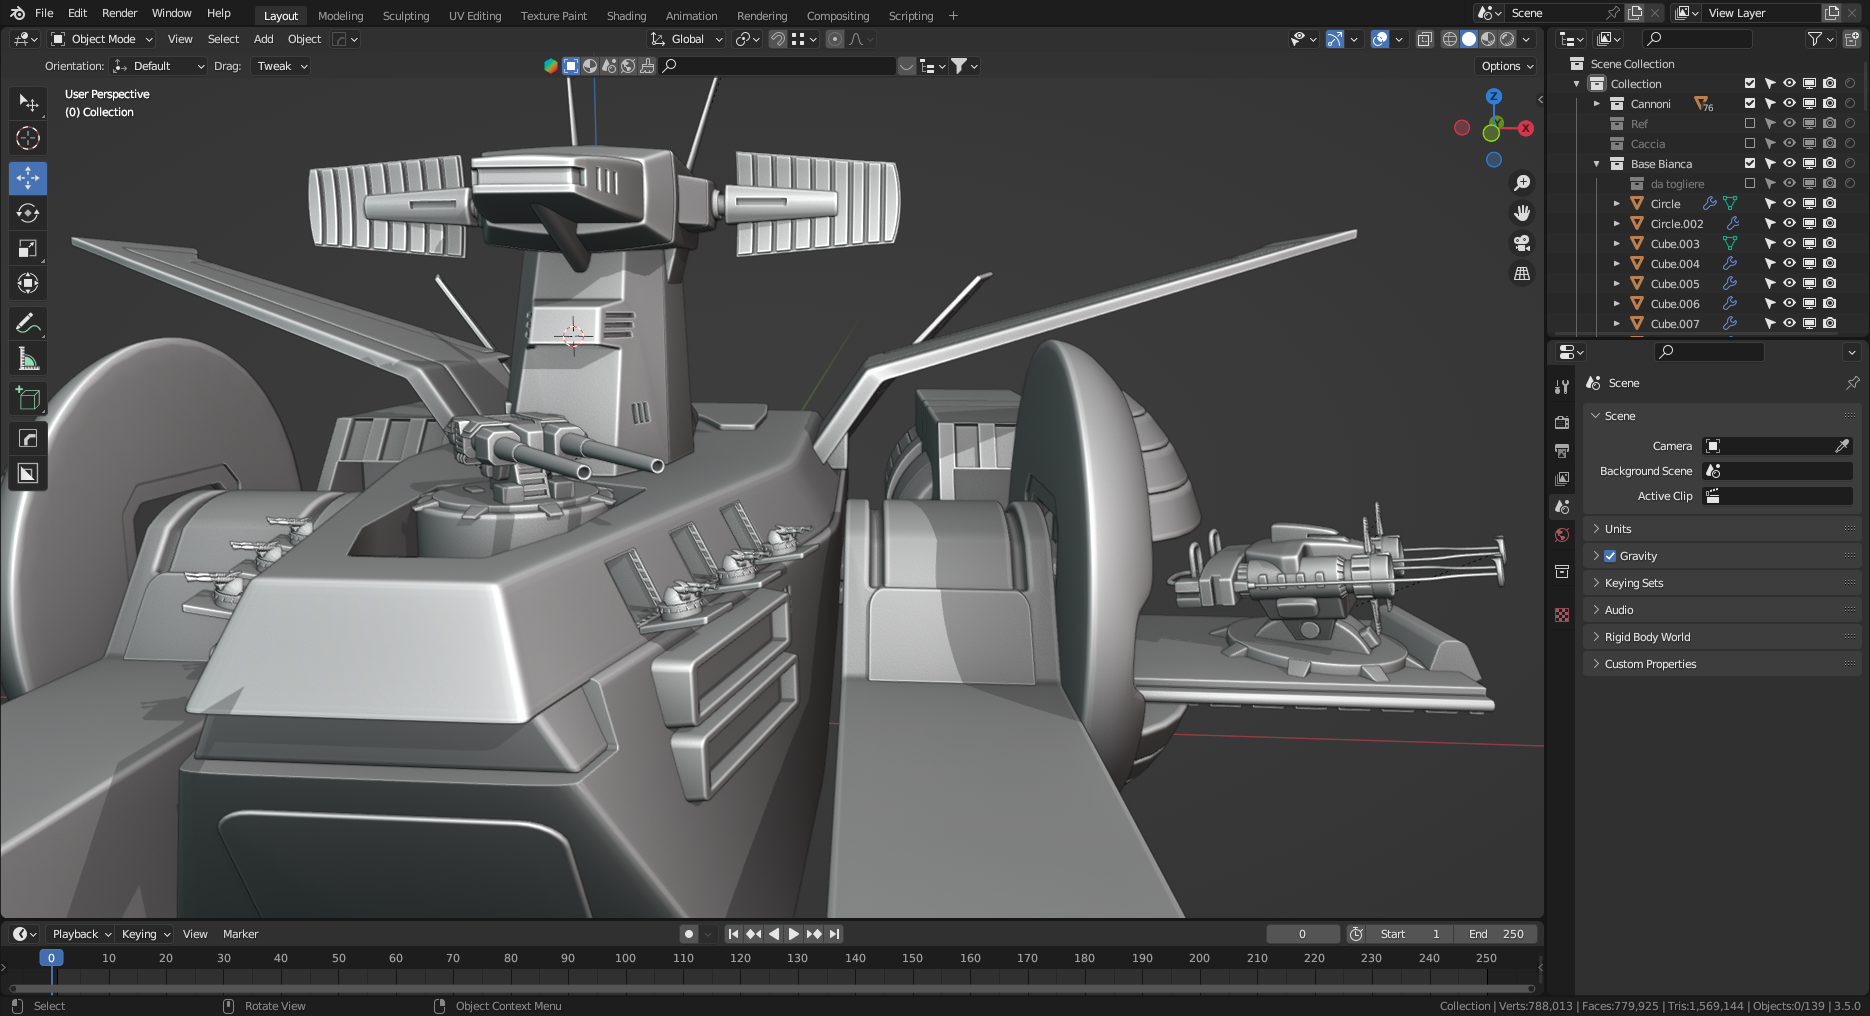
Task: Click the pan view hand icon
Action: pyautogui.click(x=1522, y=213)
